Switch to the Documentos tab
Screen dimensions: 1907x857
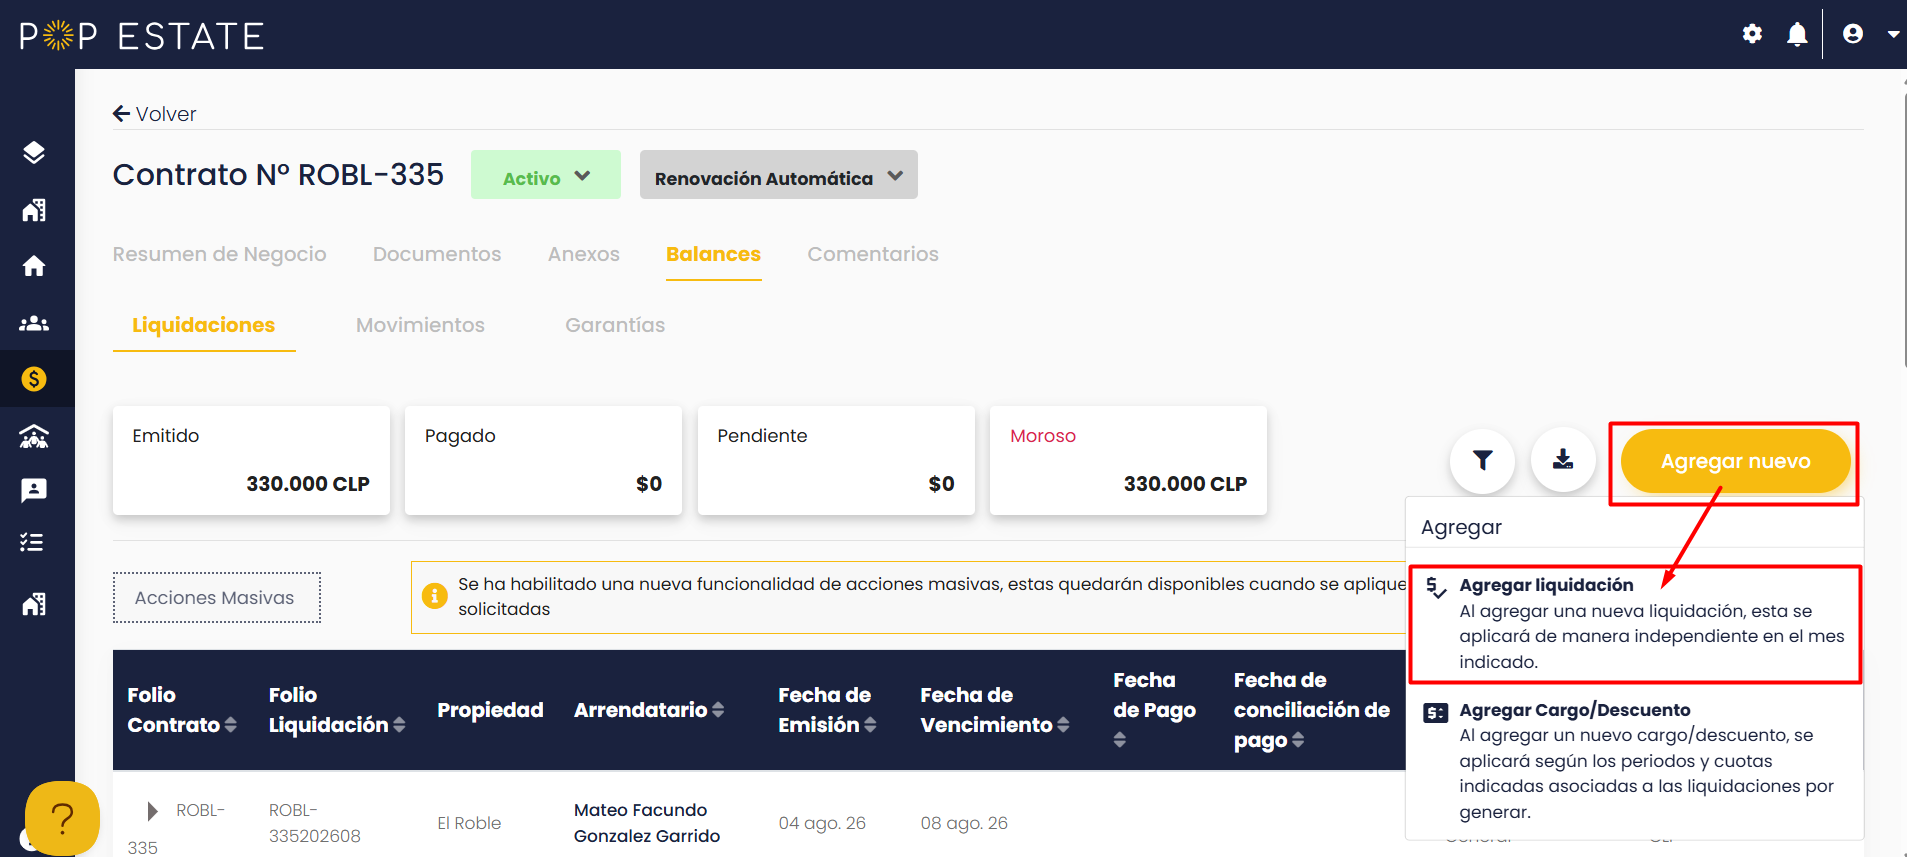click(437, 254)
